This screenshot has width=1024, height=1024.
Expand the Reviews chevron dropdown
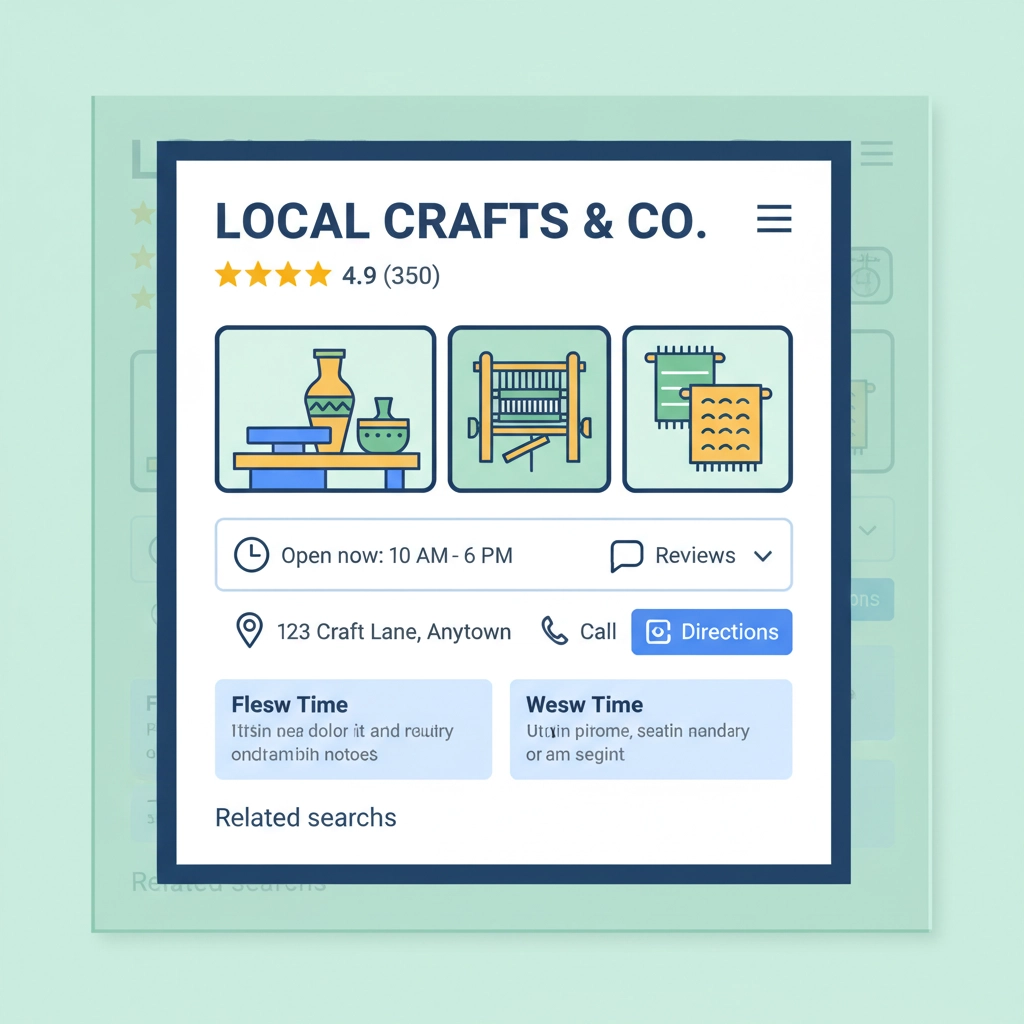(x=763, y=556)
